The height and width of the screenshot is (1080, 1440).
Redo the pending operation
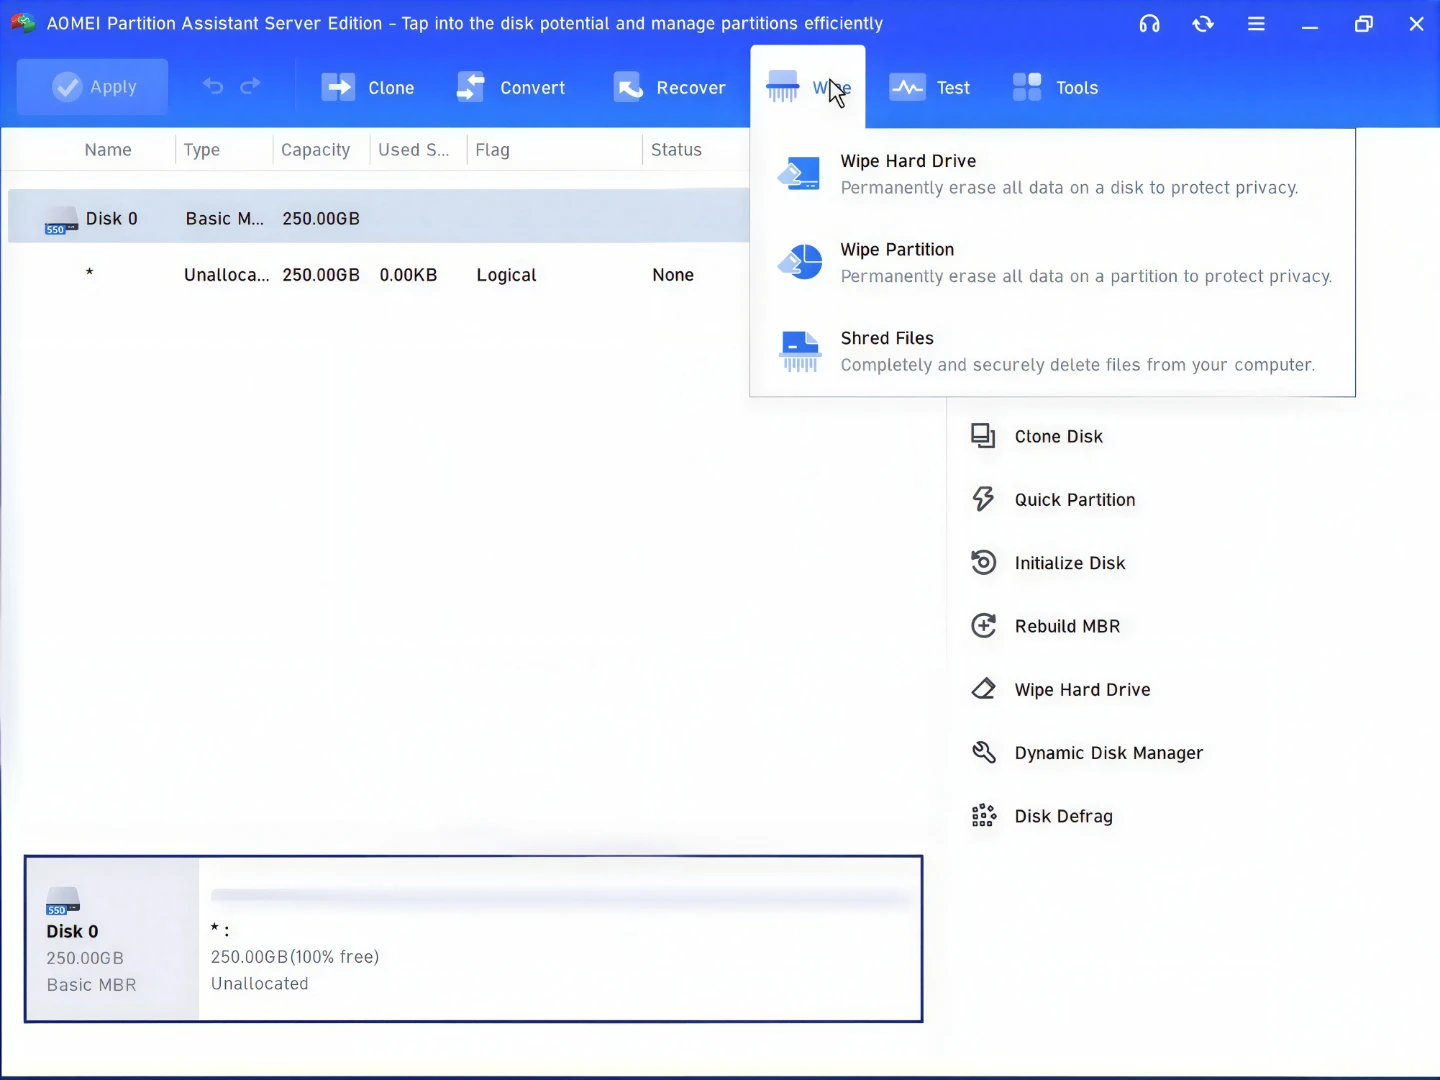[x=251, y=86]
